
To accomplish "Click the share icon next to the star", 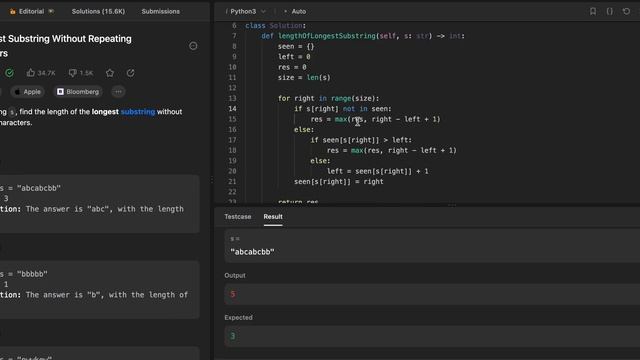I will 131,73.
